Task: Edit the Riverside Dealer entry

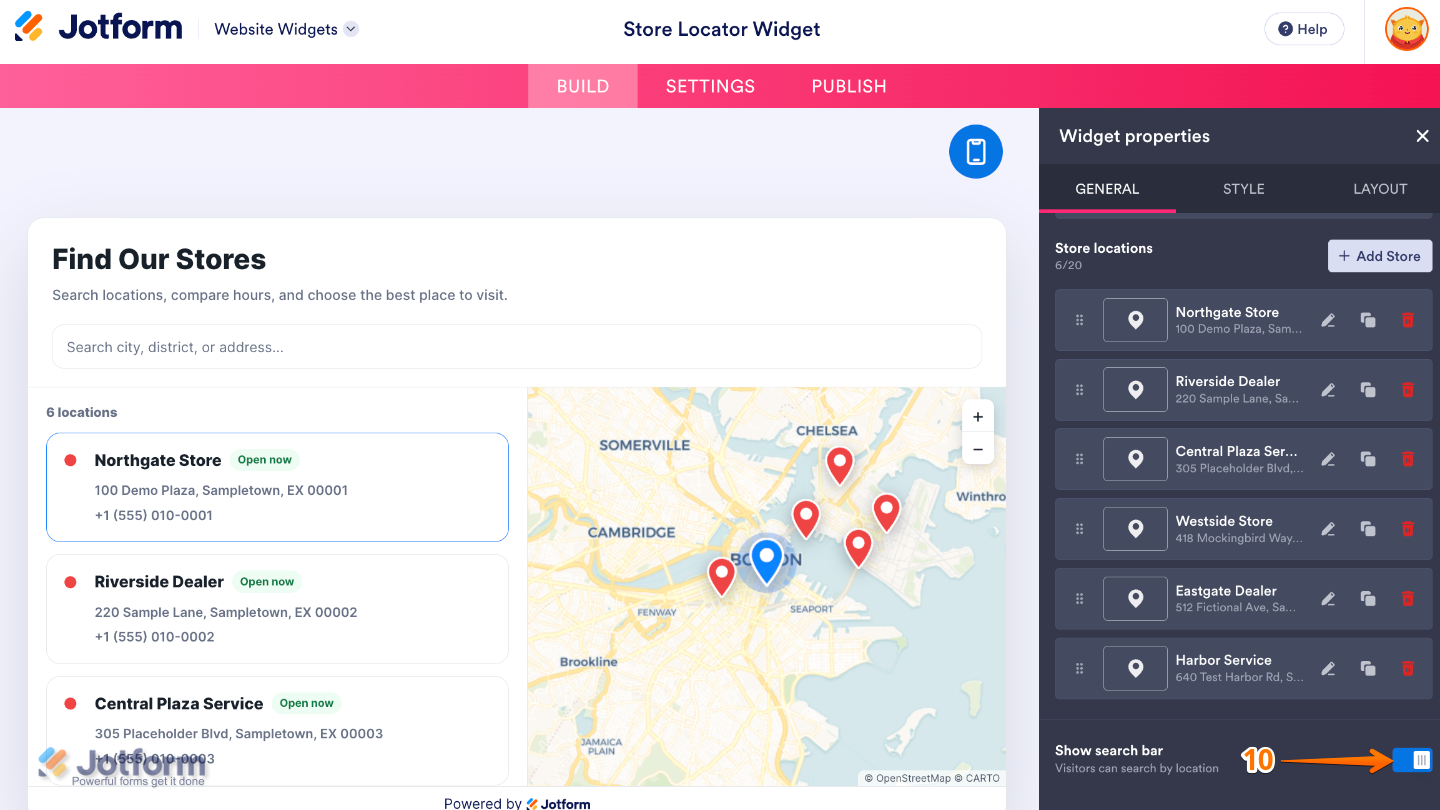Action: (1328, 390)
